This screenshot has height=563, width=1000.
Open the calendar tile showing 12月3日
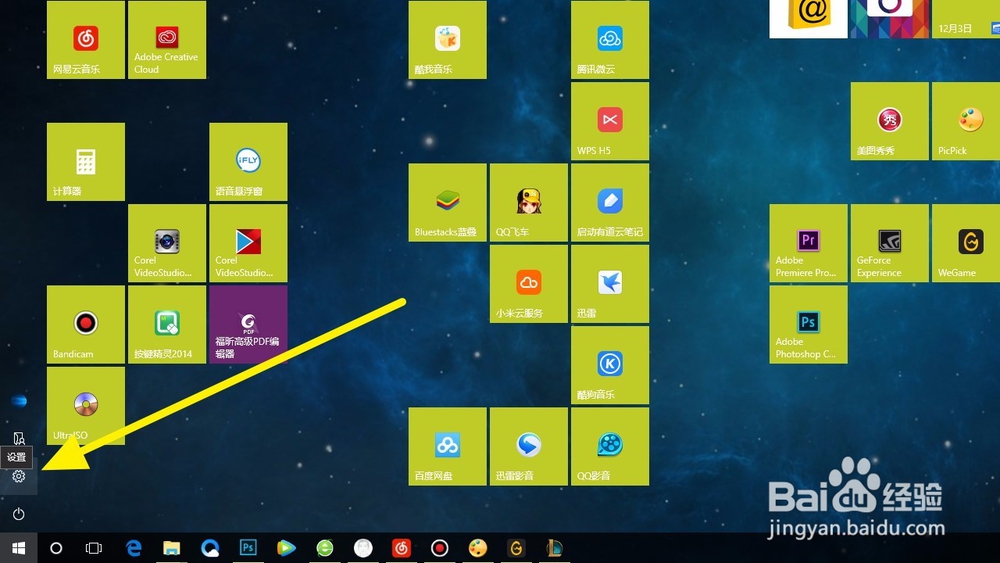pyautogui.click(x=966, y=19)
